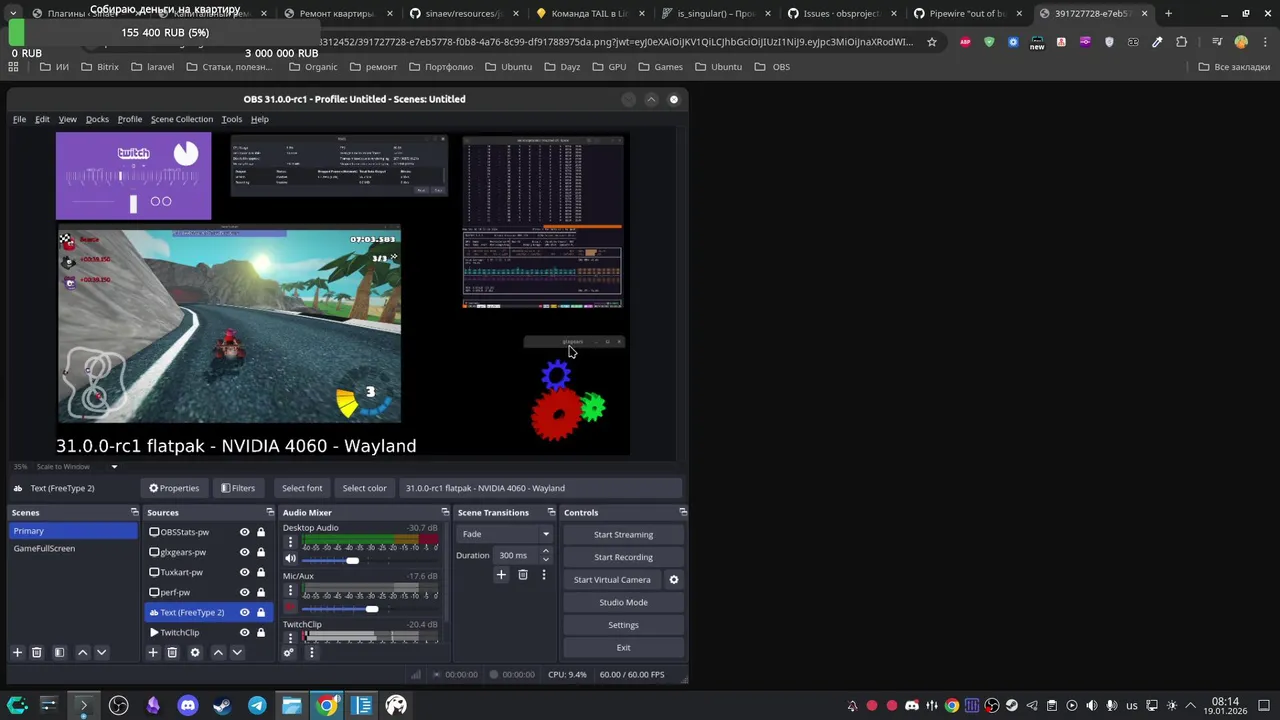Open Telegram from the taskbar
The width and height of the screenshot is (1280, 720).
pos(257,705)
